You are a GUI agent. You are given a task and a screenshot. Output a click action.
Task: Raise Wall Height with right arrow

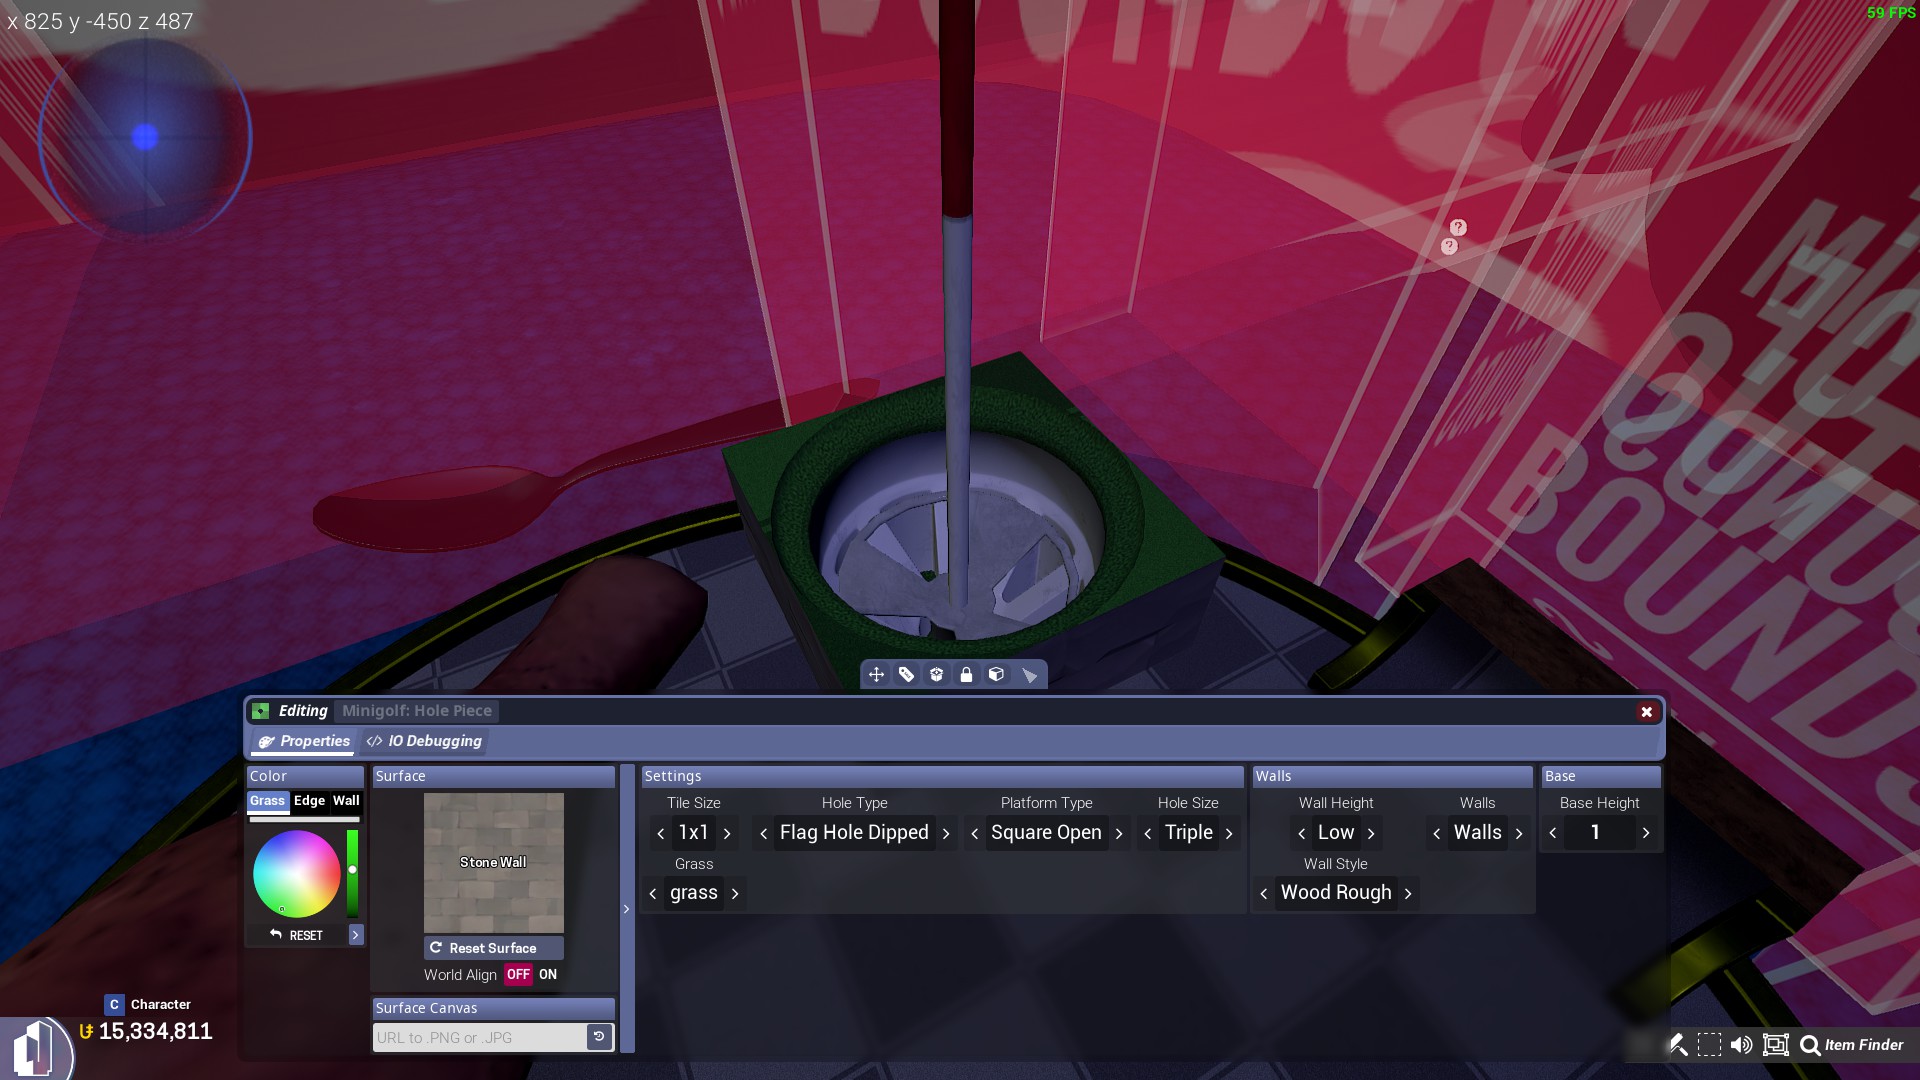(1371, 833)
